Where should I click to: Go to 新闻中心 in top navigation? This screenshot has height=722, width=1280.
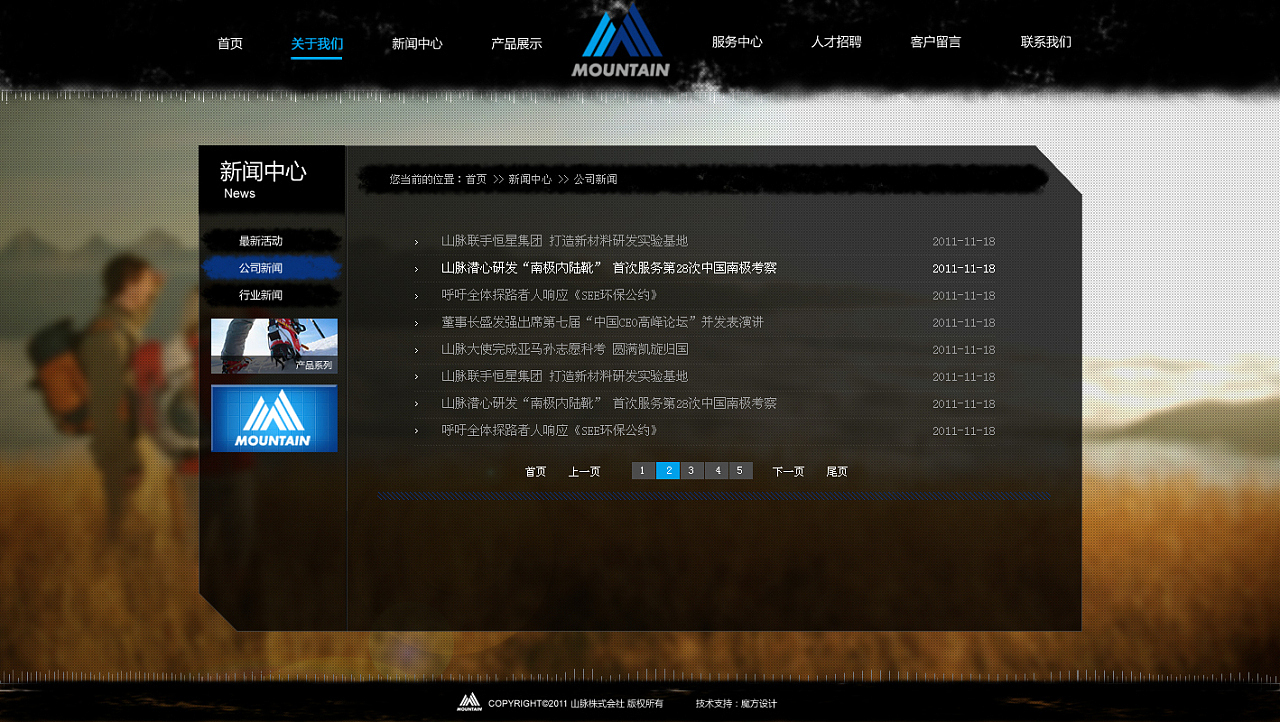click(417, 43)
